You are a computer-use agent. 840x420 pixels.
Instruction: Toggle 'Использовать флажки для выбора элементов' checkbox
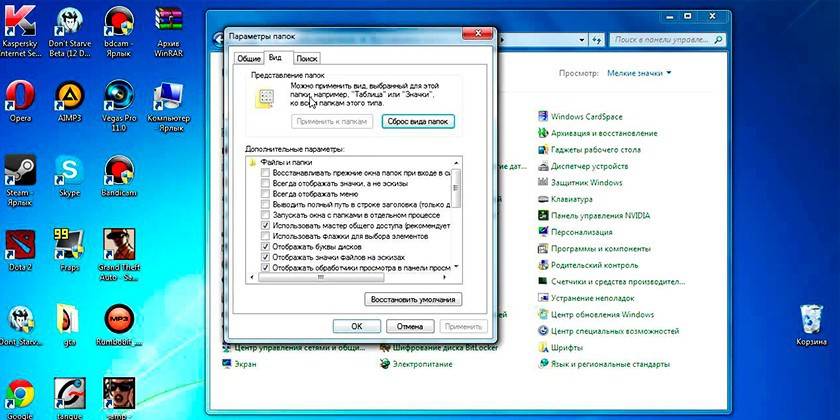point(265,235)
